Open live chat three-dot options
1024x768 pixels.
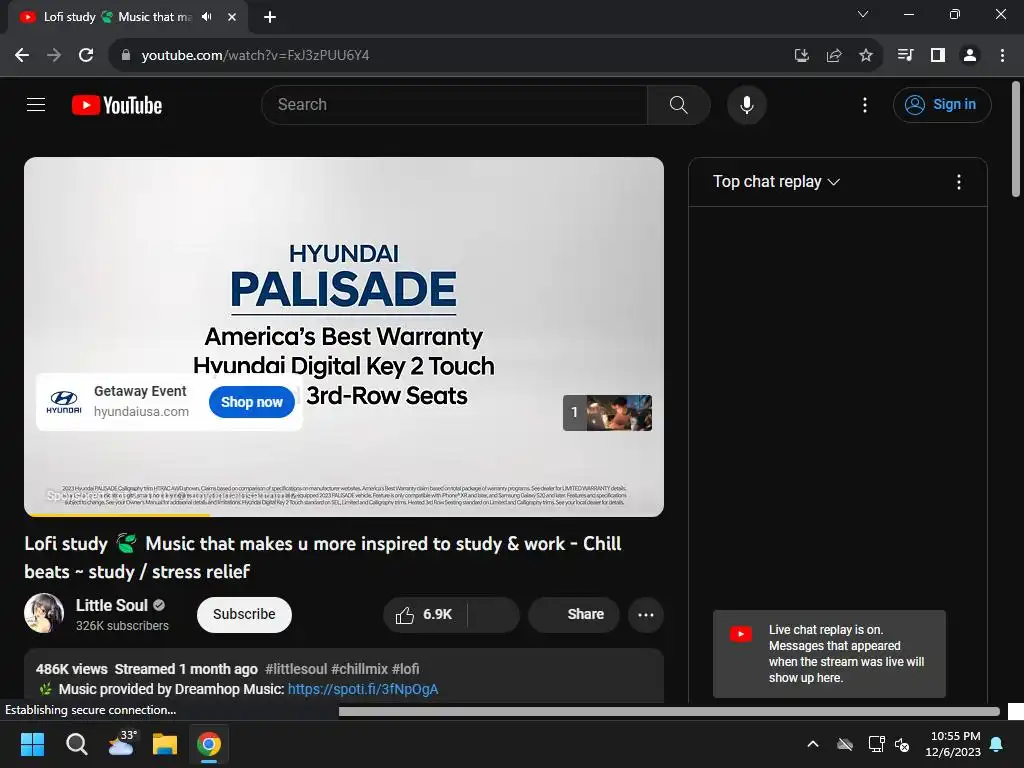(958, 182)
